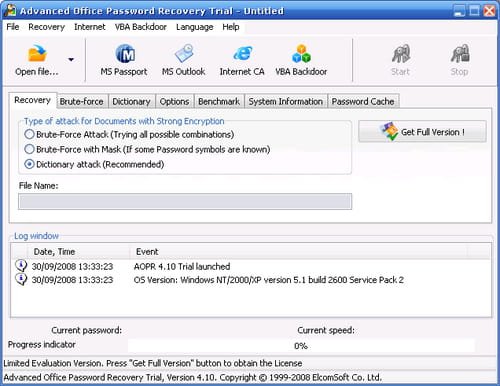Open the Recovery menu

pyautogui.click(x=47, y=27)
